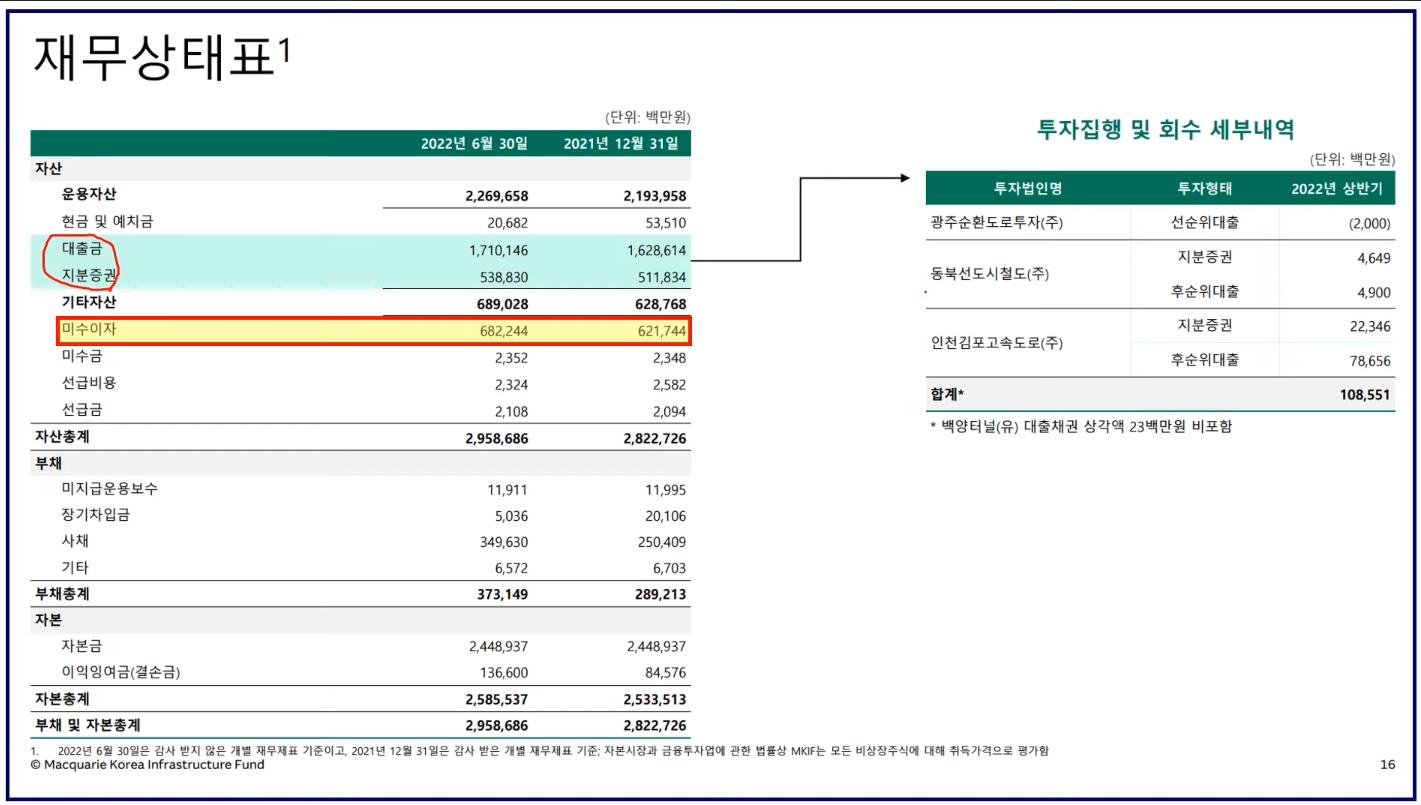Click the row label 이익잉여금(결손금)
The height and width of the screenshot is (805, 1421).
click(x=120, y=672)
